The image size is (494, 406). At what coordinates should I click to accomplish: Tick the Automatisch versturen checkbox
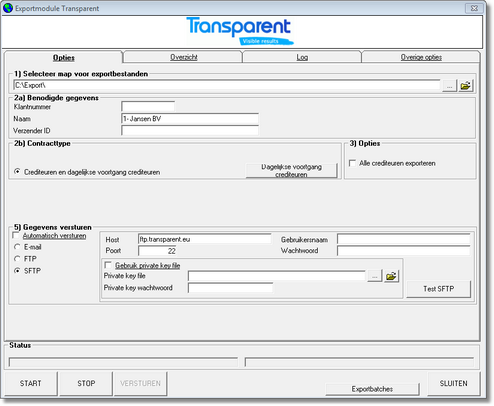[x=16, y=236]
